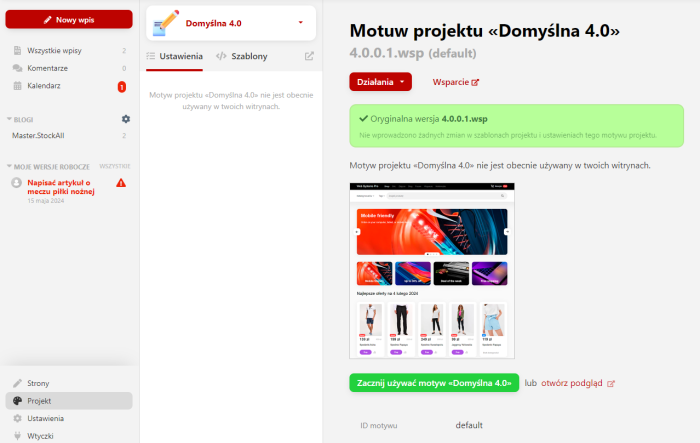Open Wtyczki plugin icon in sidebar
The image size is (700, 443).
click(17, 436)
